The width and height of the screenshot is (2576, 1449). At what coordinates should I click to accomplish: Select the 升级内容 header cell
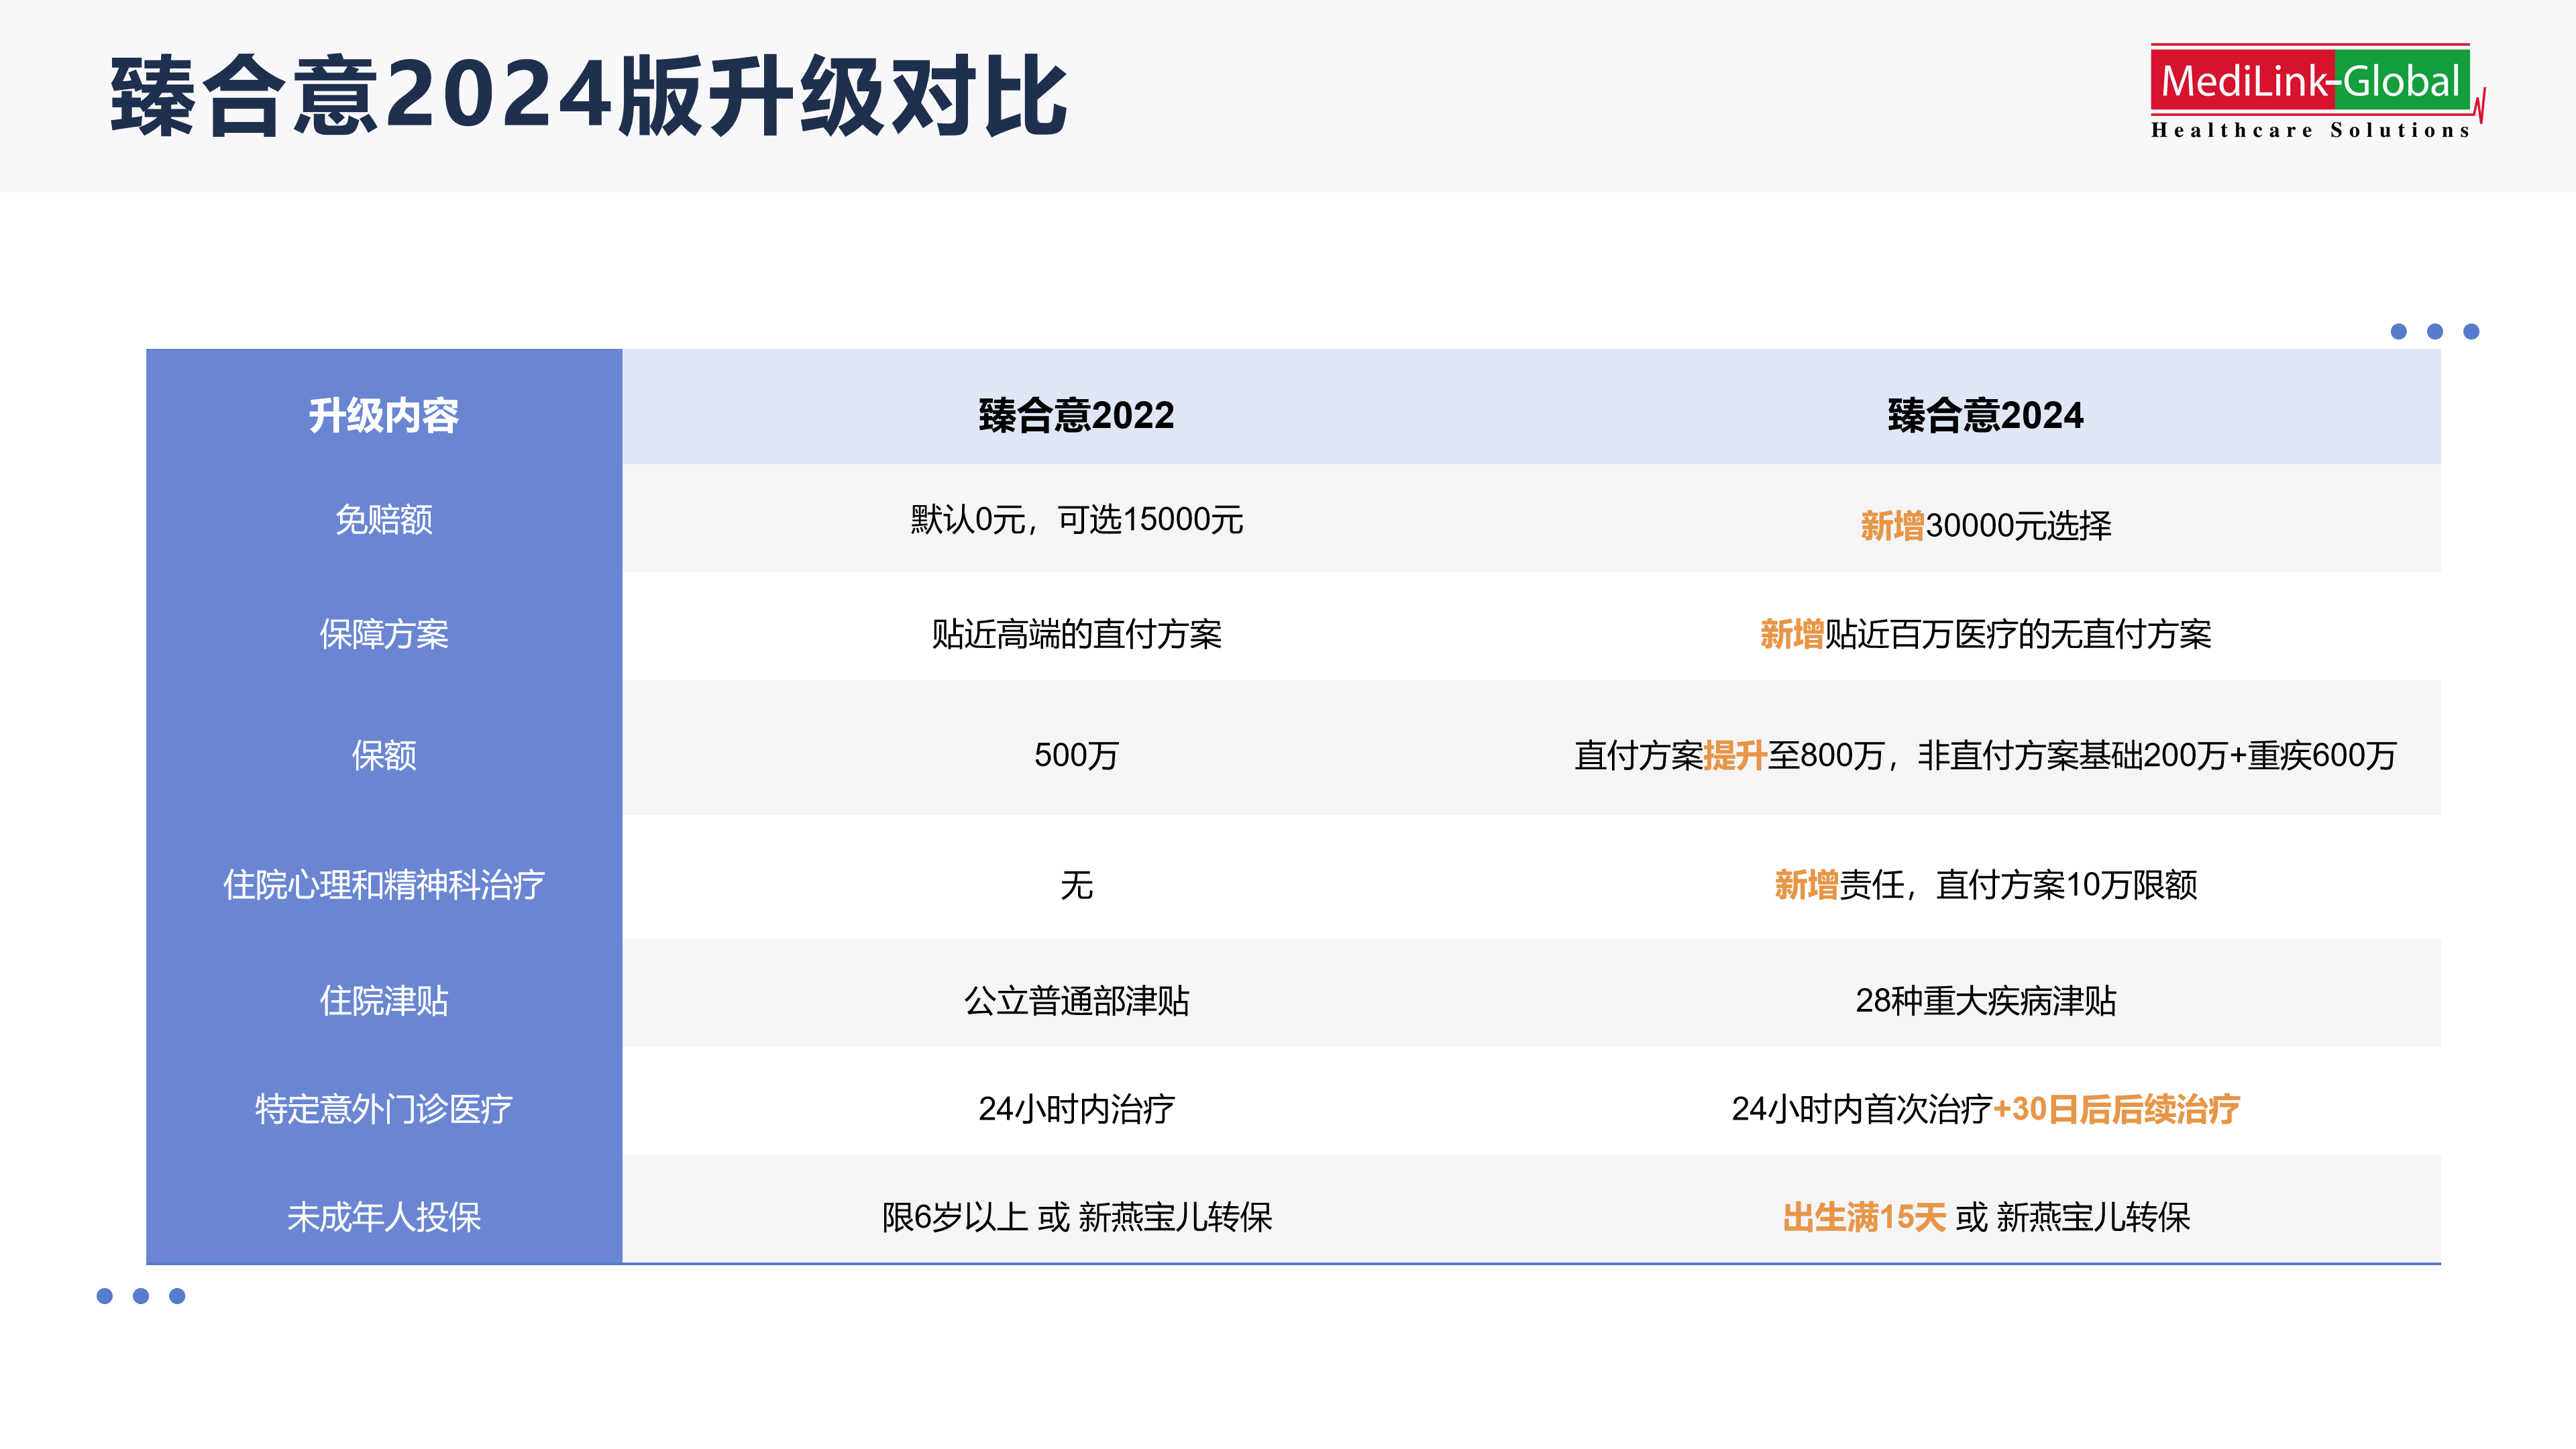click(x=383, y=415)
